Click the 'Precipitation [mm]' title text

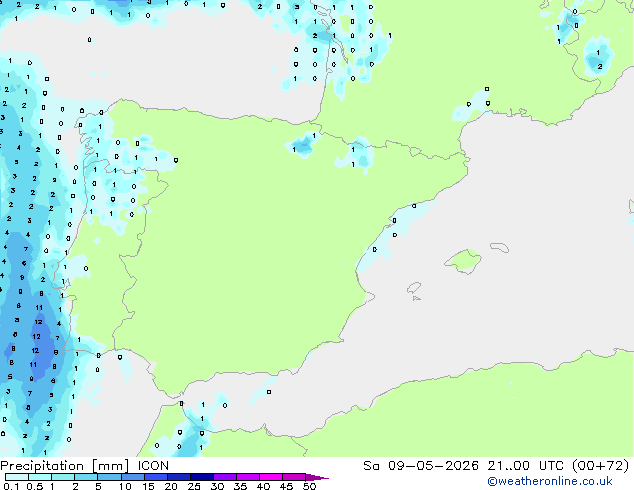(65, 466)
